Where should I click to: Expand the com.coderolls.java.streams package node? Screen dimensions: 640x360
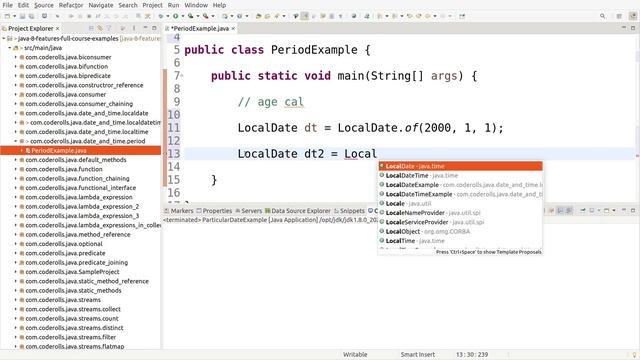[16, 300]
